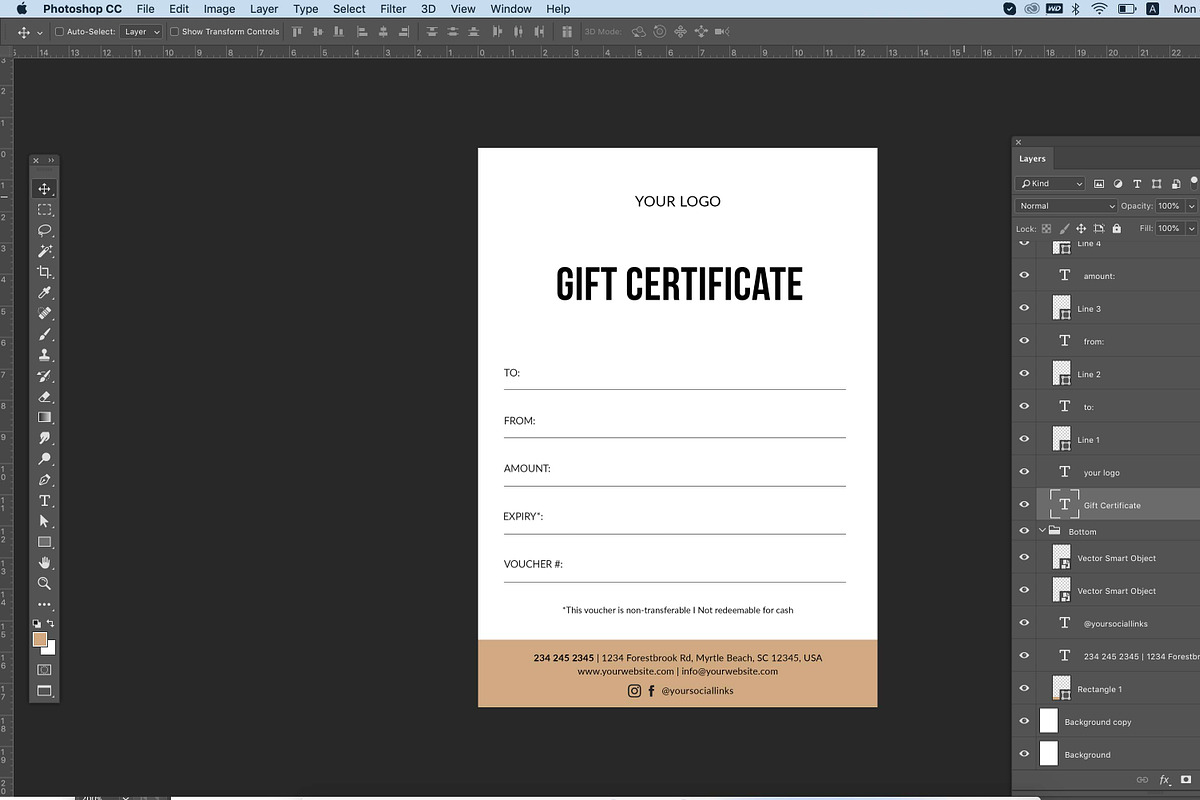1200x800 pixels.
Task: Hide the Line 3 layer
Action: (x=1024, y=308)
